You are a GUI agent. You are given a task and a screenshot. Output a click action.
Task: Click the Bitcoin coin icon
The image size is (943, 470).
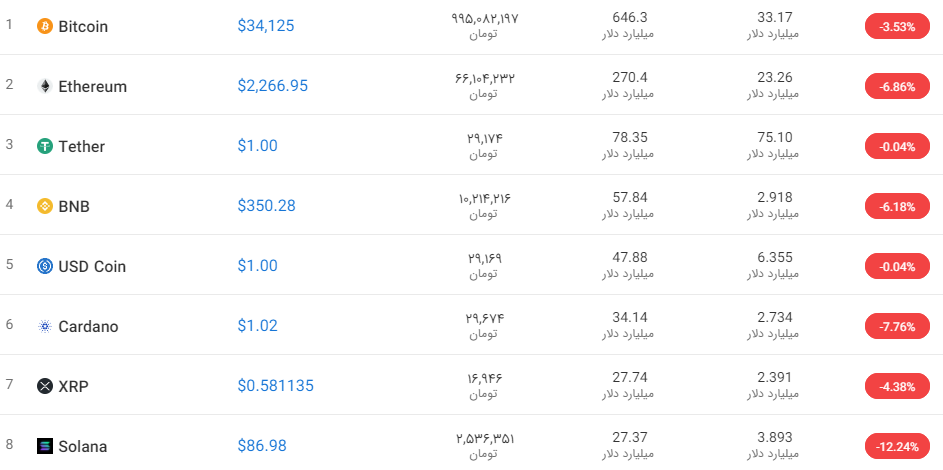45,26
